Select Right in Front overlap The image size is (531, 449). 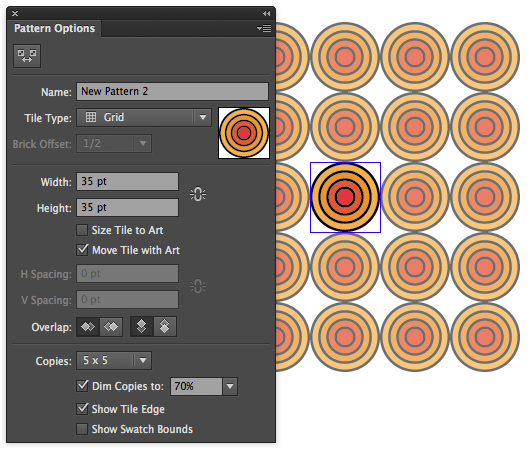[x=111, y=327]
